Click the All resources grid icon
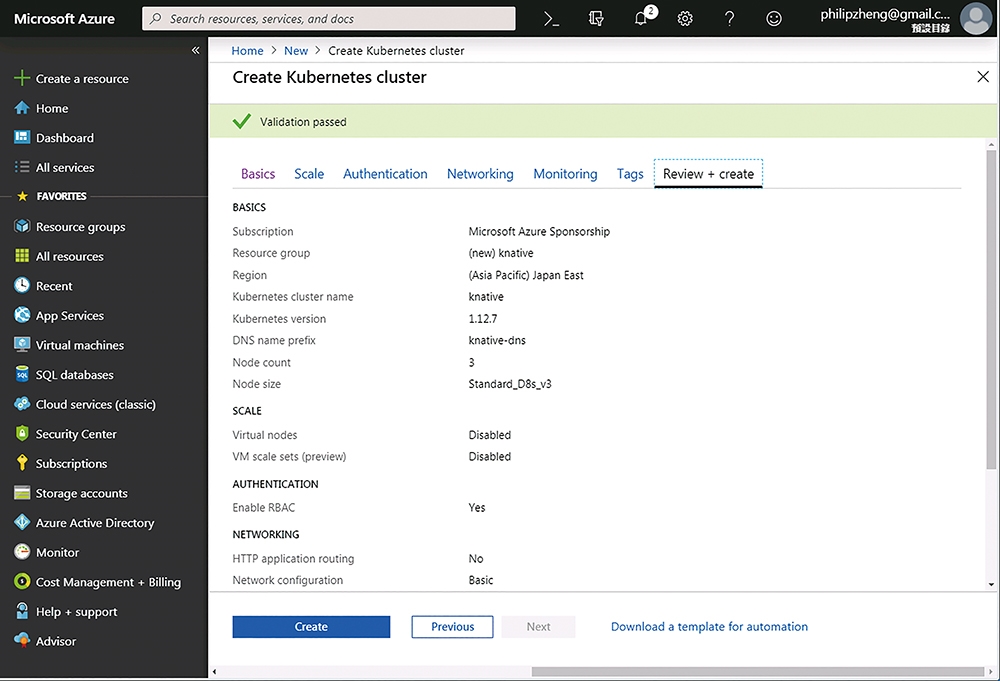The height and width of the screenshot is (681, 1000). point(22,256)
